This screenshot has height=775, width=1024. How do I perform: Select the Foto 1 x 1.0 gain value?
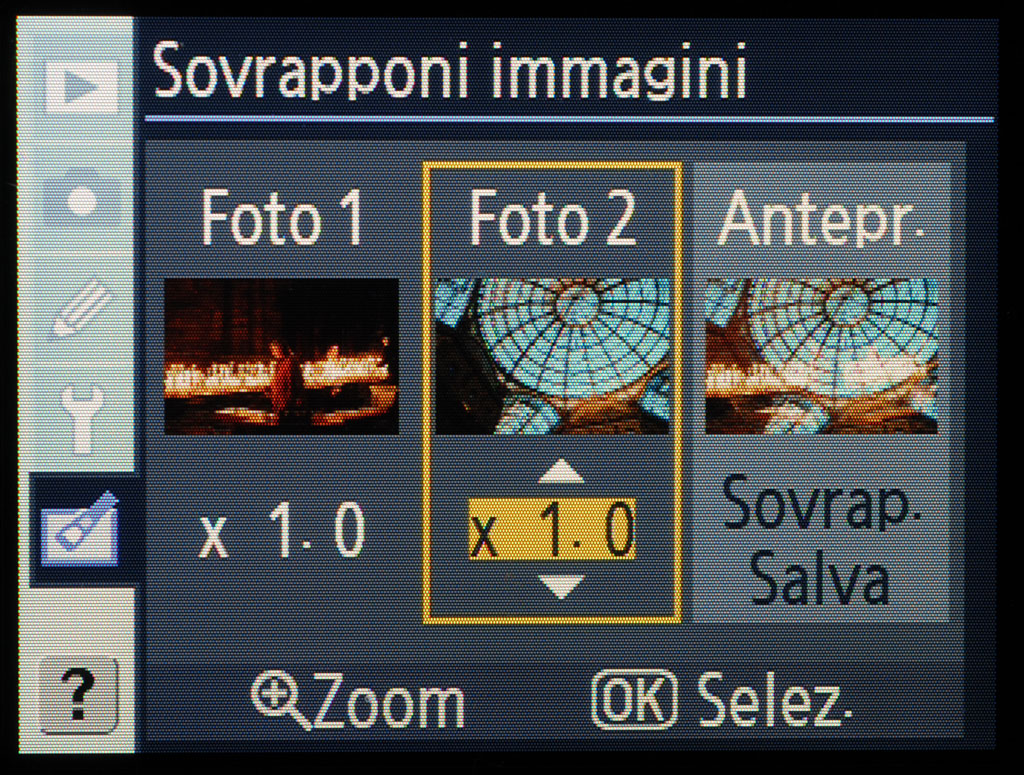281,530
